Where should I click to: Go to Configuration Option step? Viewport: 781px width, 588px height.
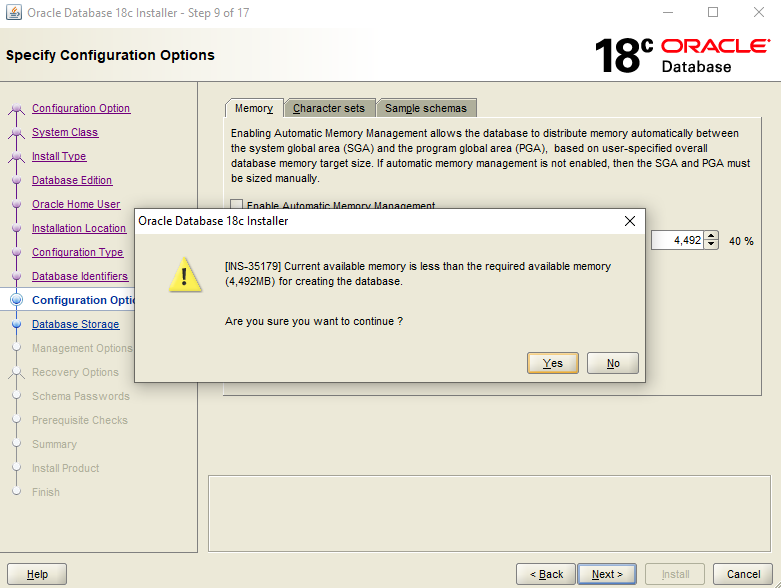pos(81,108)
